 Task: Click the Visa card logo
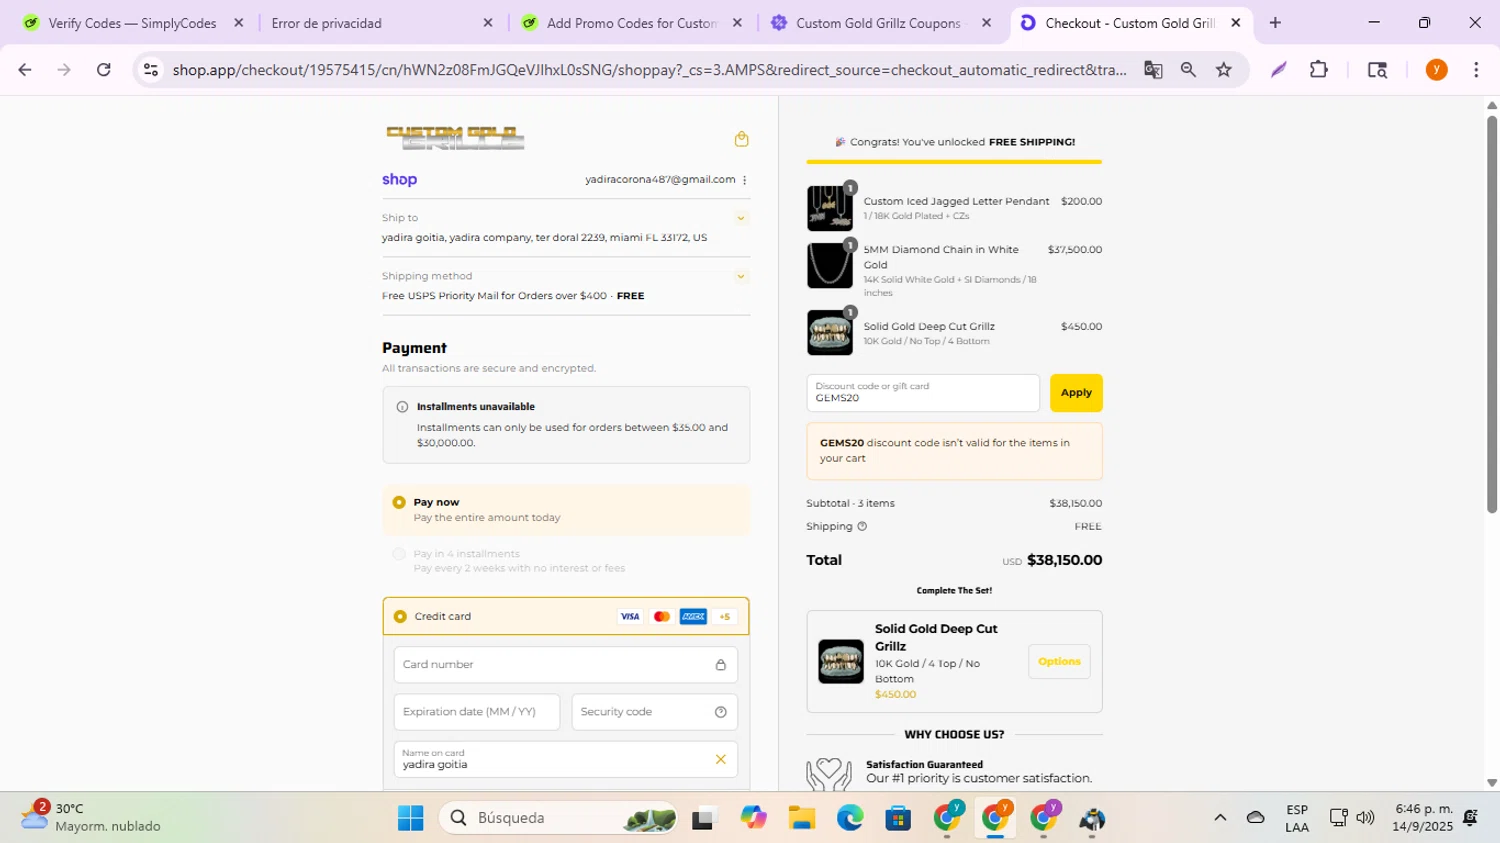click(x=630, y=617)
